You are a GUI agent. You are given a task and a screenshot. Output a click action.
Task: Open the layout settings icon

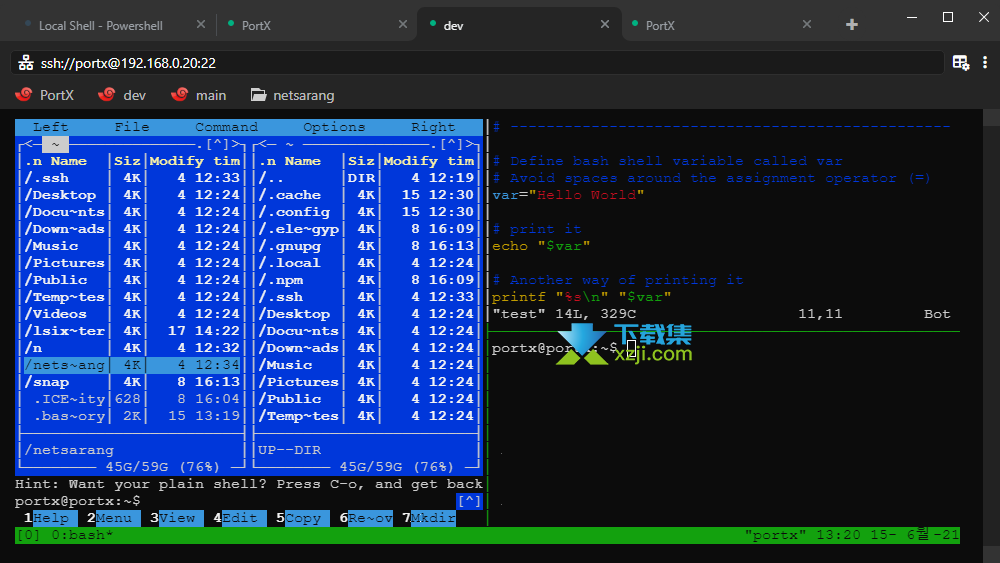960,62
